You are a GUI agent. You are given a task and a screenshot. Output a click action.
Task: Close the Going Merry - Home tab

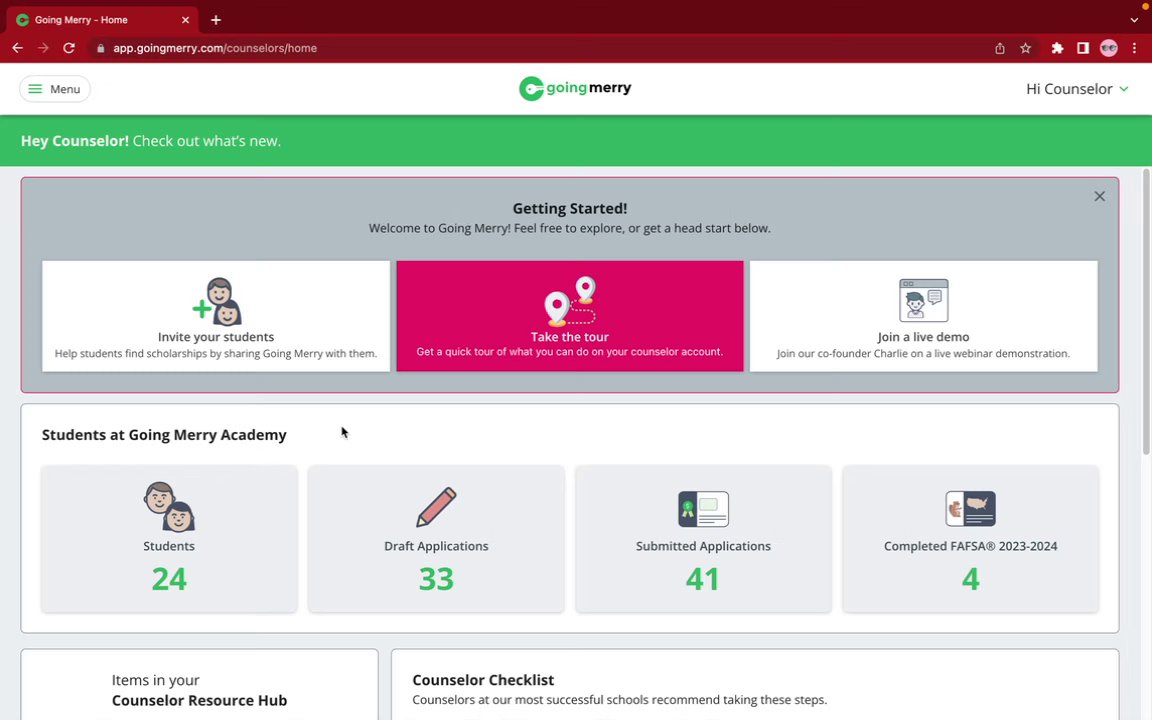(x=185, y=20)
